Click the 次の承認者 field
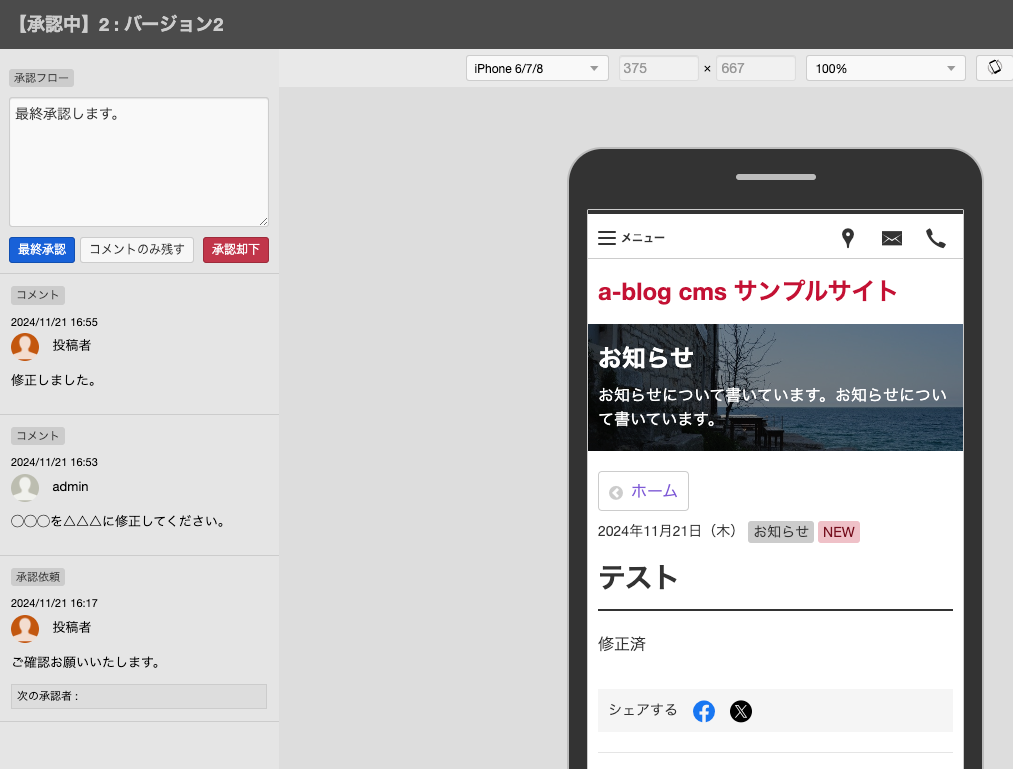Screen dimensions: 1013x769 pyautogui.click(x=139, y=696)
